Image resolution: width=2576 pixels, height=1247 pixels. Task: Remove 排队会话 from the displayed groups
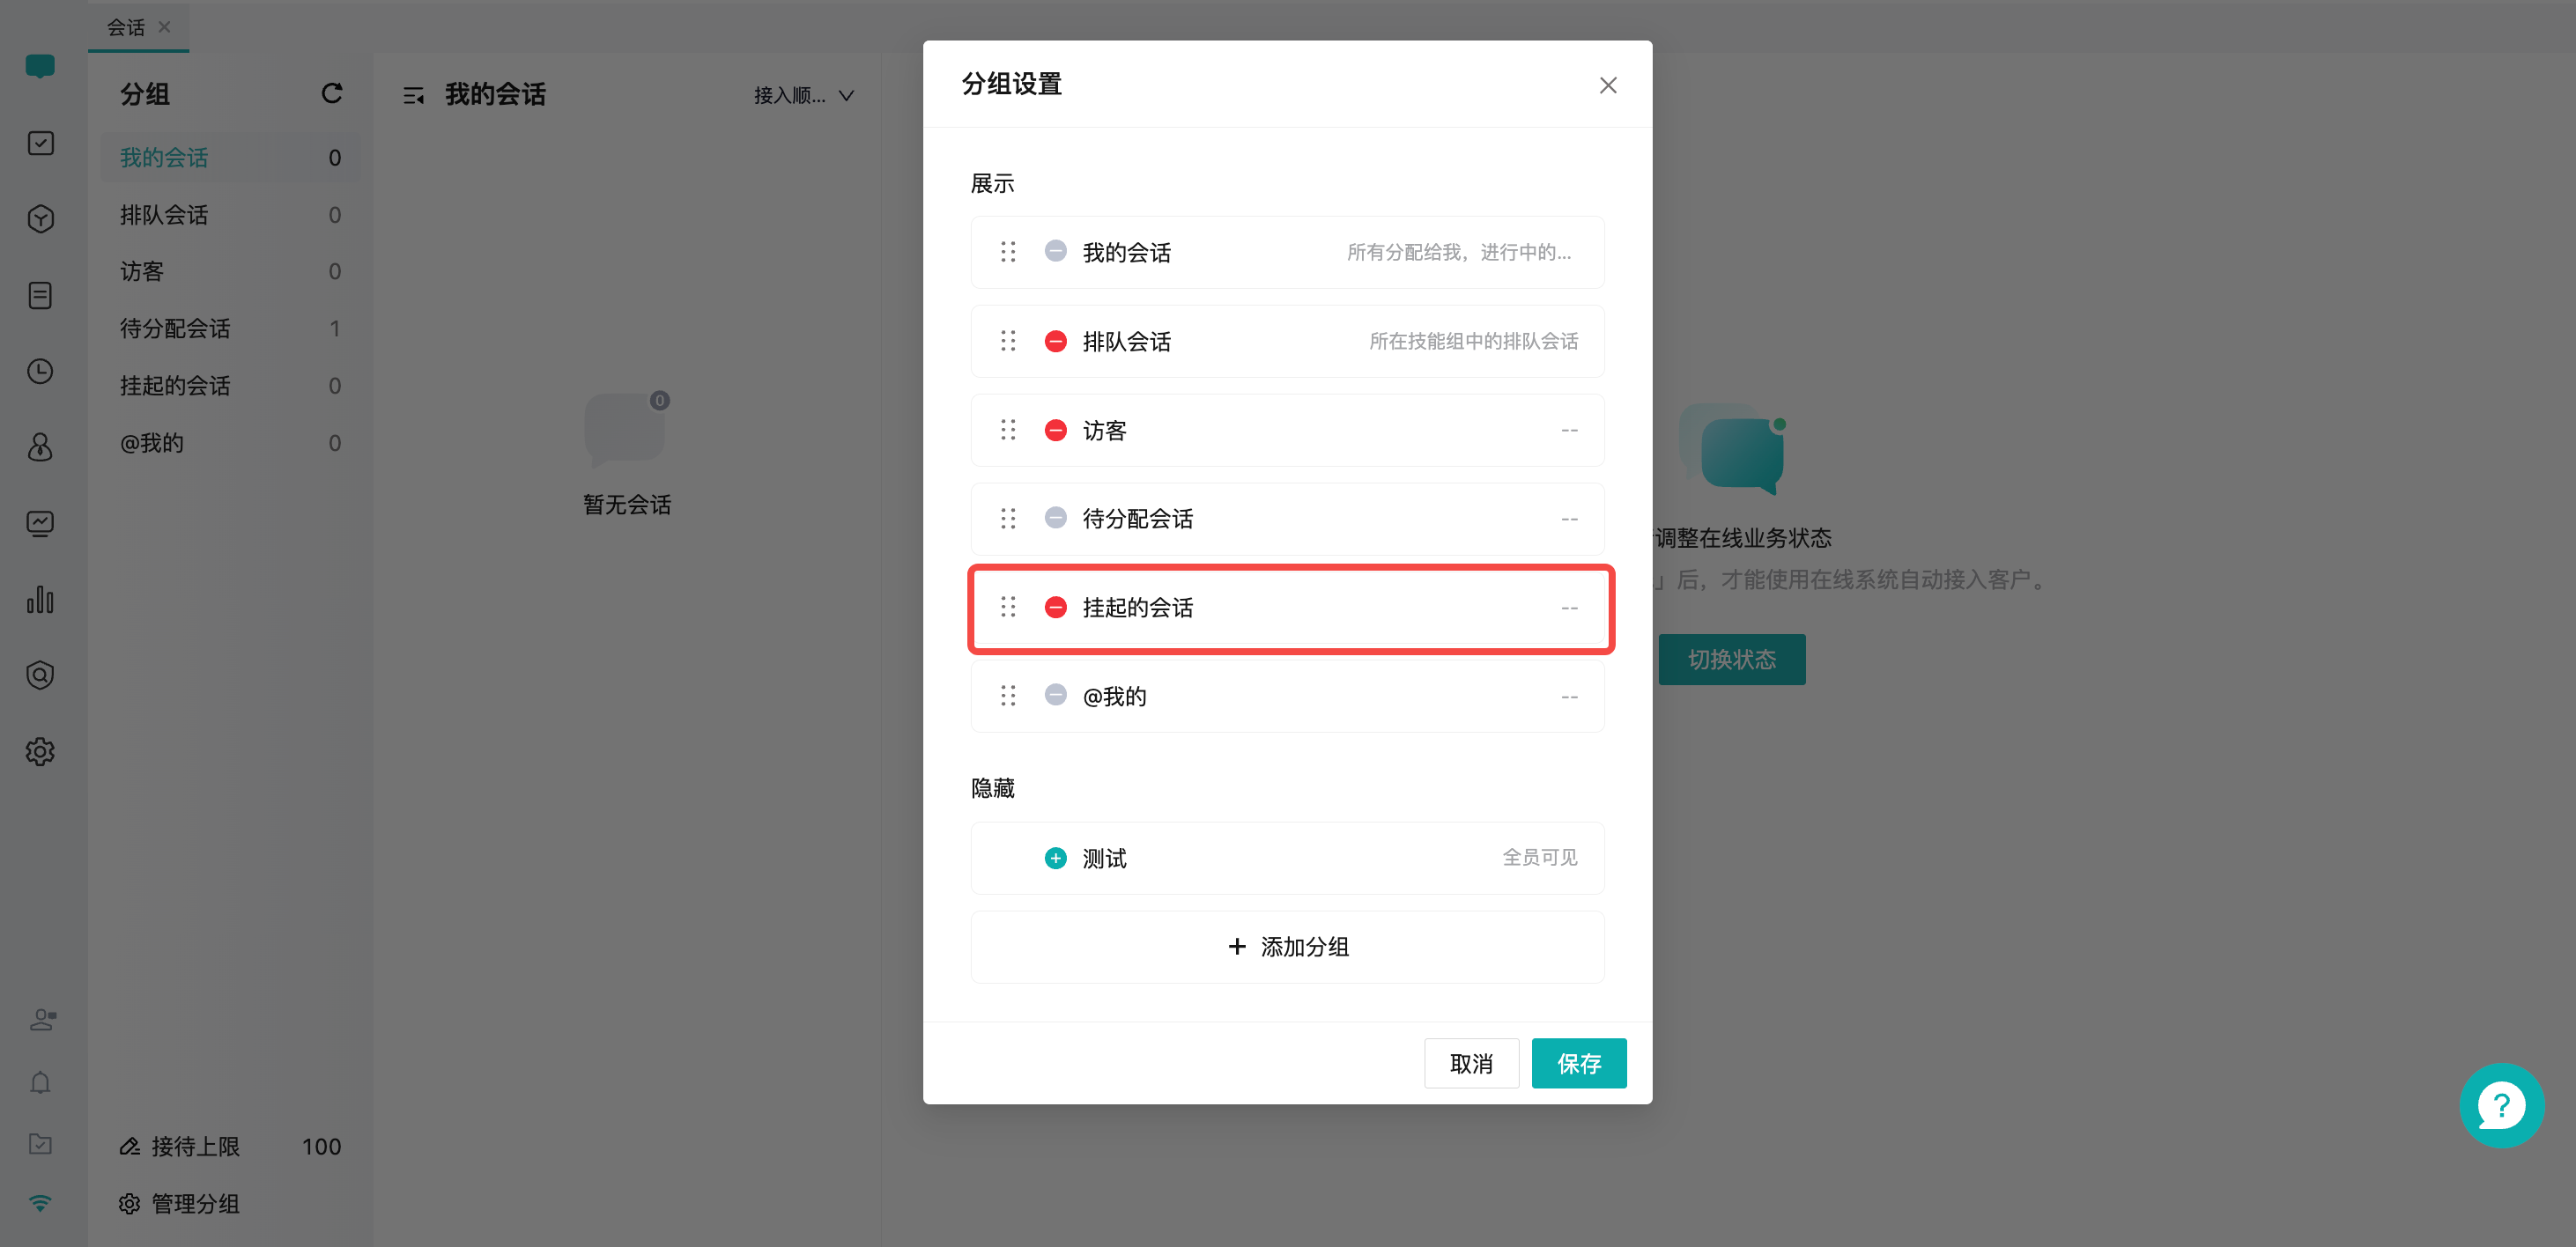(x=1056, y=341)
